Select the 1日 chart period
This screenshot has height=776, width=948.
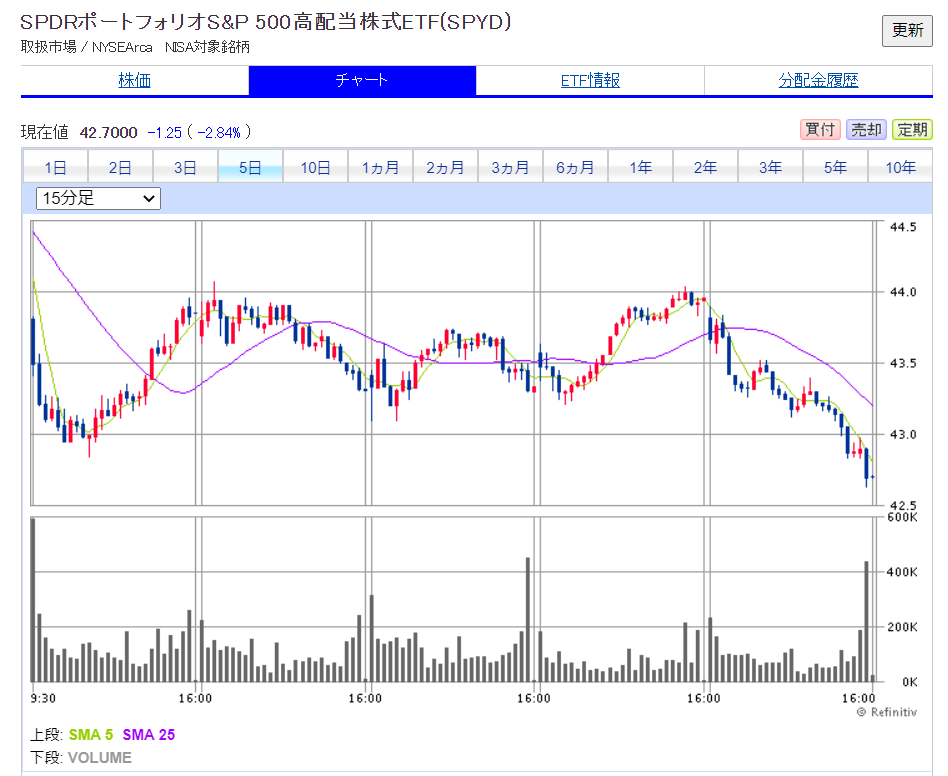coord(56,167)
